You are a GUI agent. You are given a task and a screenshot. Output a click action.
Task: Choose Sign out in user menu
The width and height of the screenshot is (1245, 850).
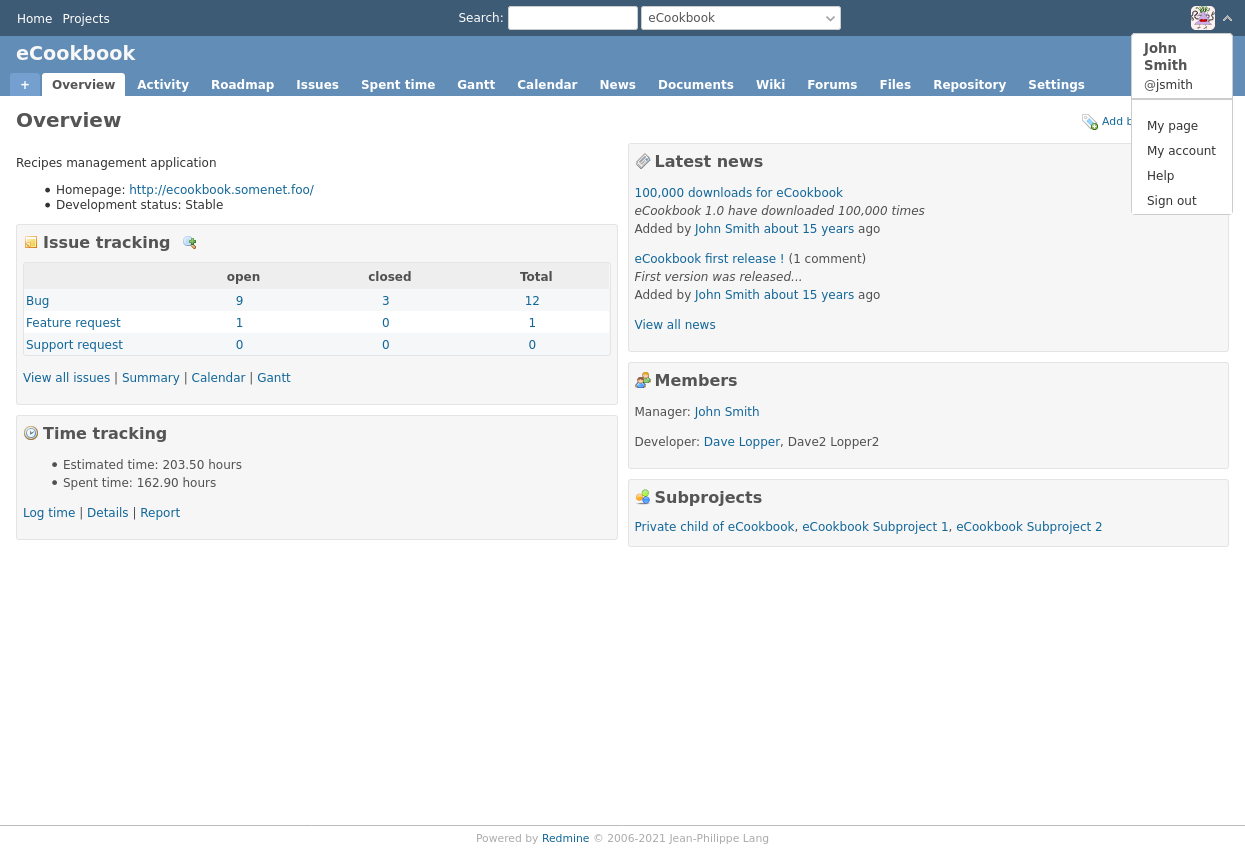tap(1182, 201)
